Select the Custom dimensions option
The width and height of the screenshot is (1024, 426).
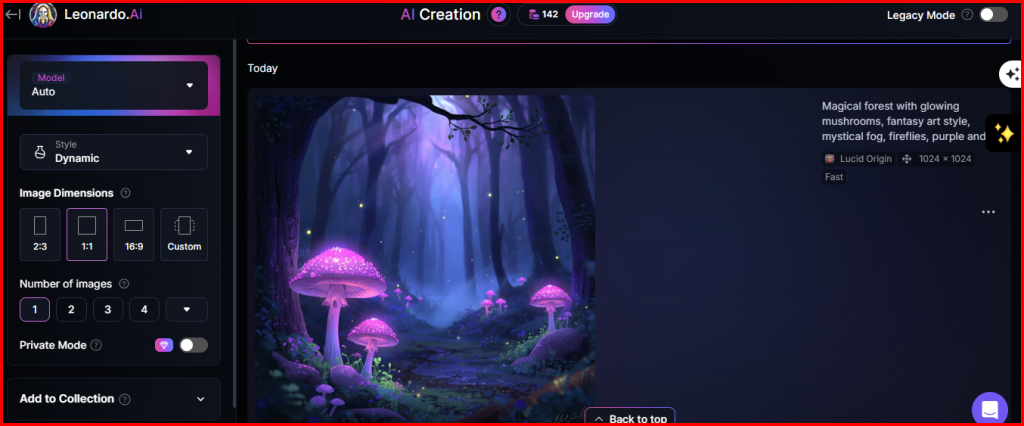[184, 235]
